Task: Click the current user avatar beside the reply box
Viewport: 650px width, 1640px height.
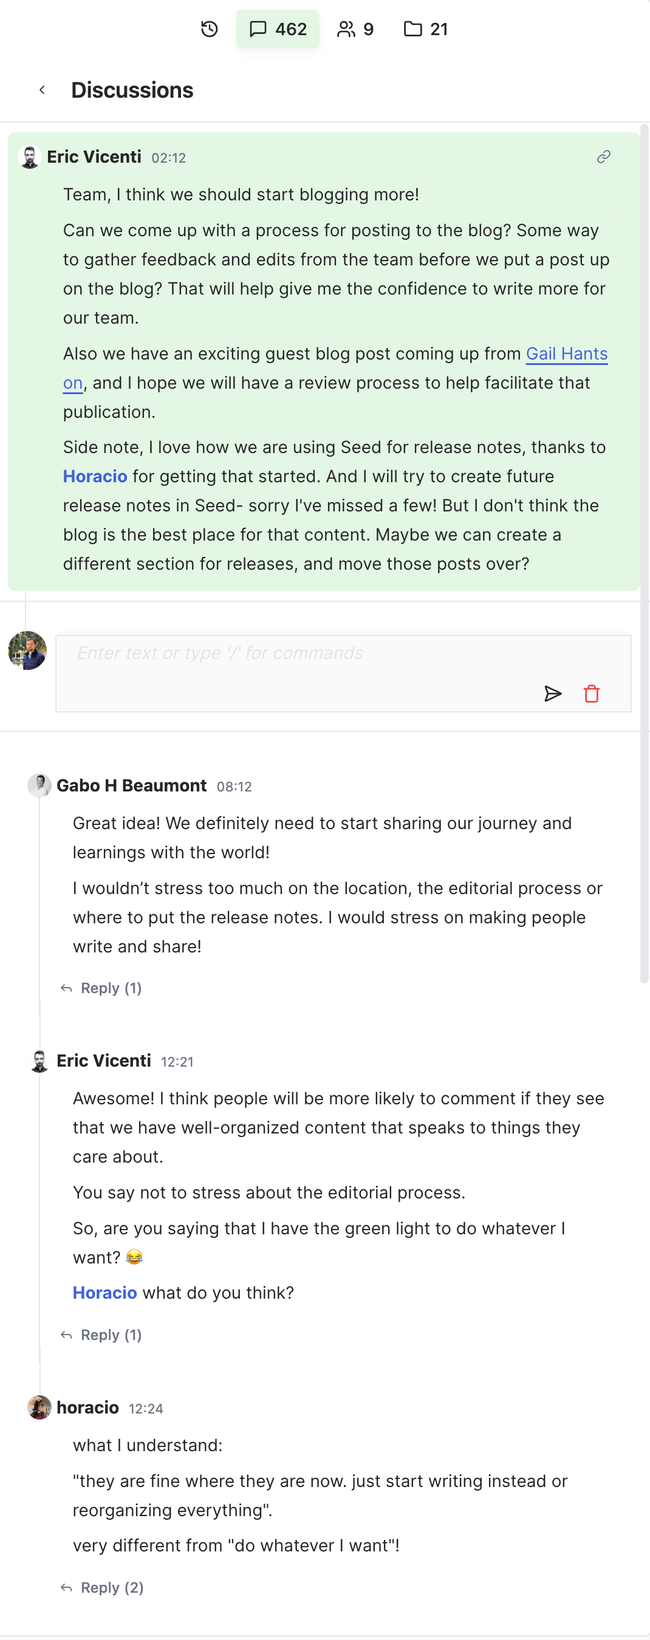Action: click(28, 651)
